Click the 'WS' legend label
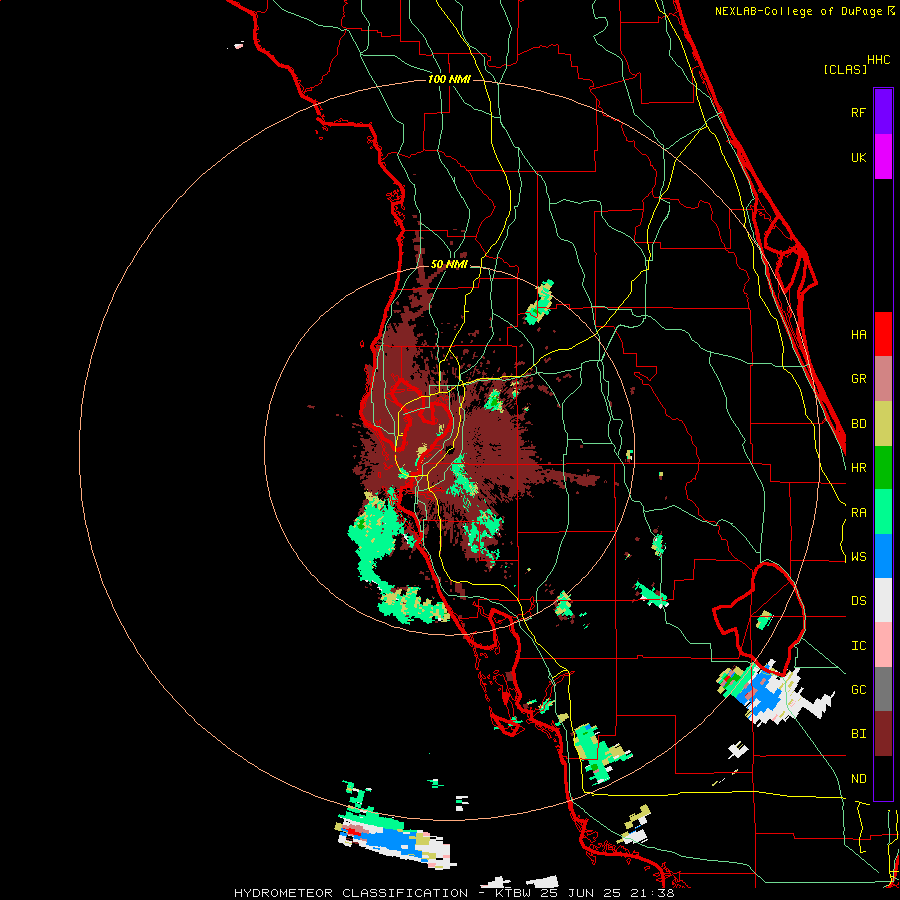This screenshot has height=900, width=900. pyautogui.click(x=858, y=557)
